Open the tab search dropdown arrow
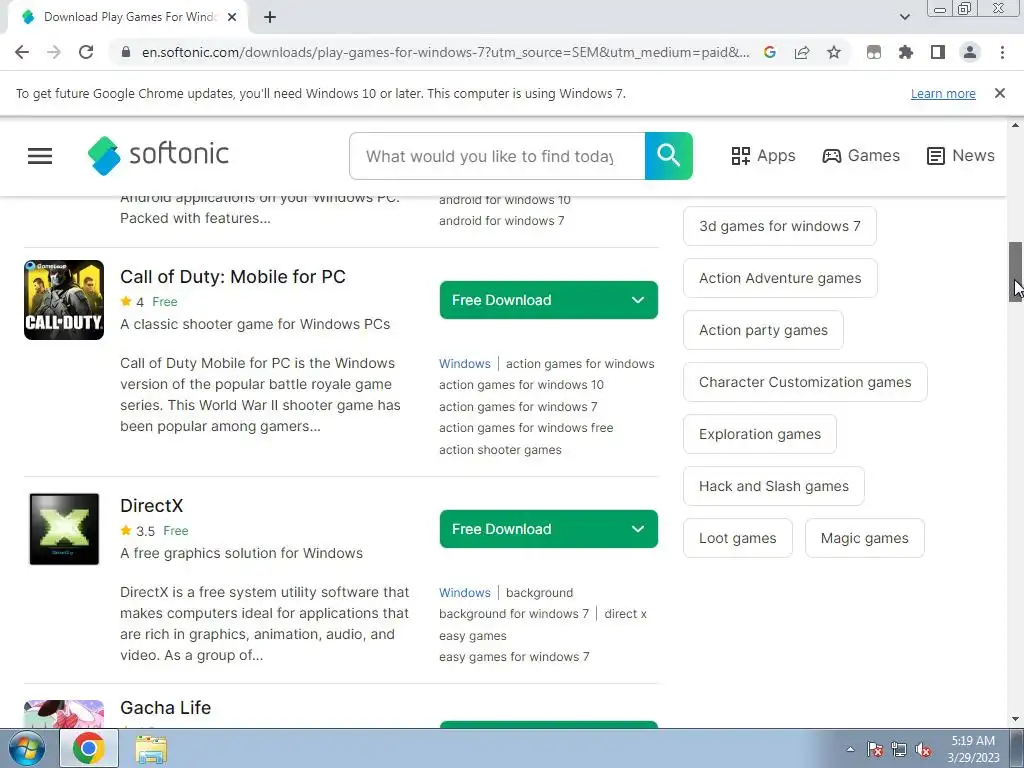This screenshot has width=1024, height=768. pyautogui.click(x=904, y=17)
